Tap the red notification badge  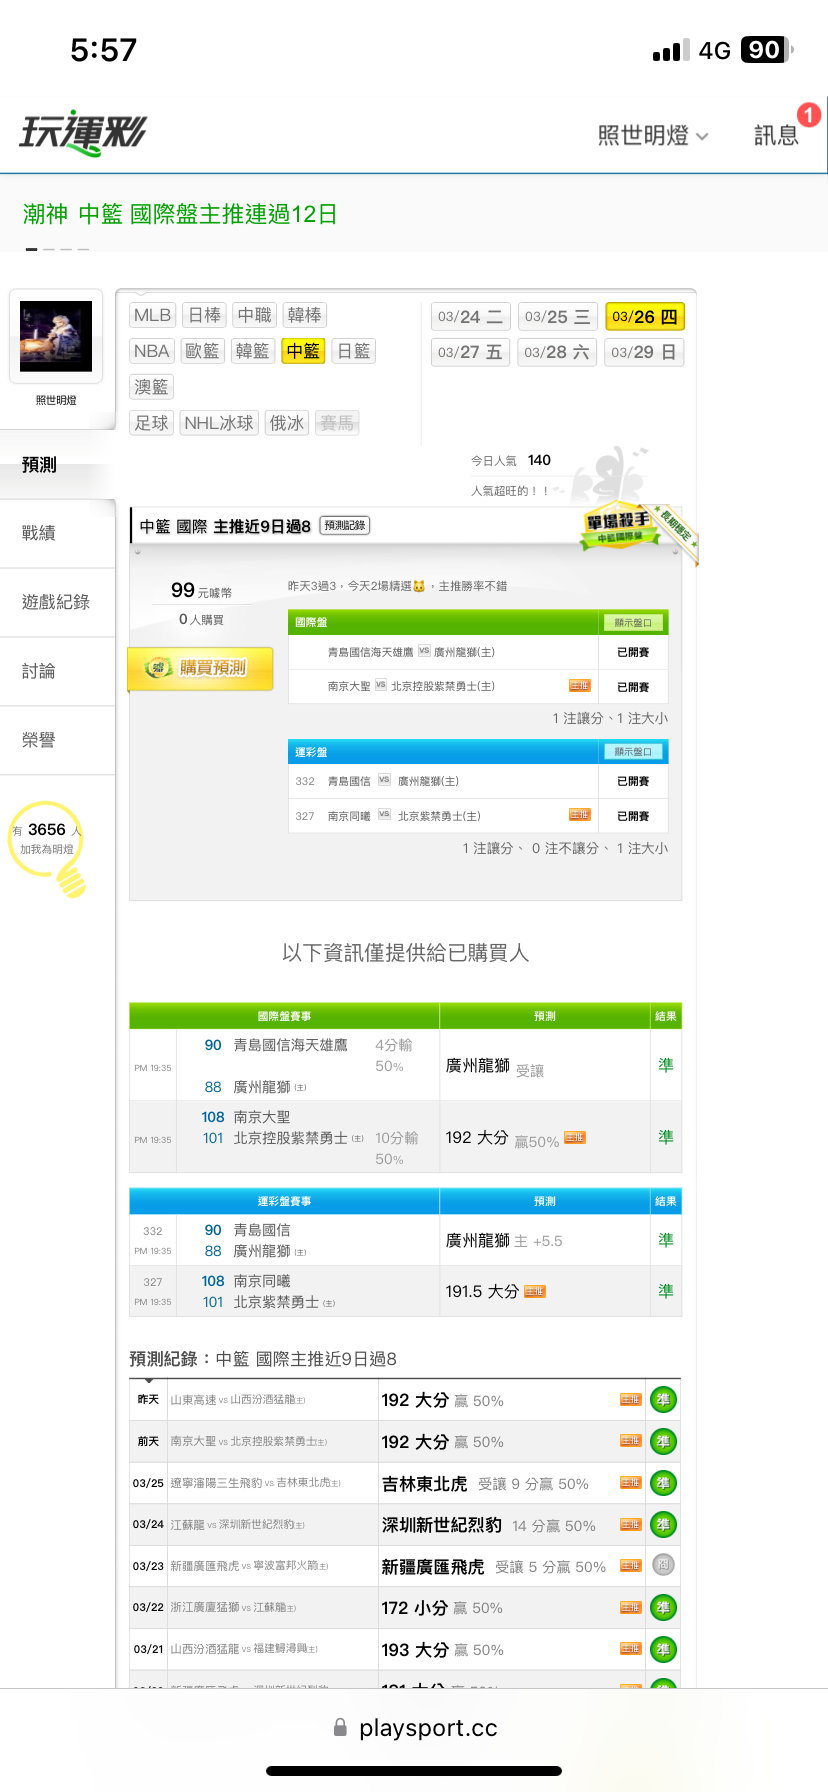click(809, 115)
